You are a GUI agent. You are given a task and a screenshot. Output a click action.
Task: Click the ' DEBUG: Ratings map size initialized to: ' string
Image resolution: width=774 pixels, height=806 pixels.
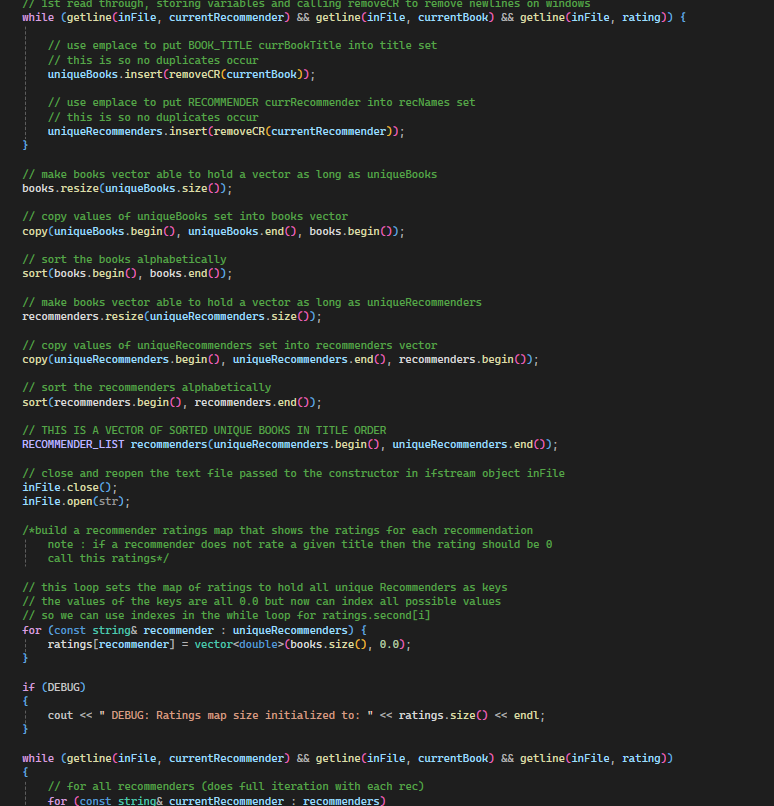236,716
